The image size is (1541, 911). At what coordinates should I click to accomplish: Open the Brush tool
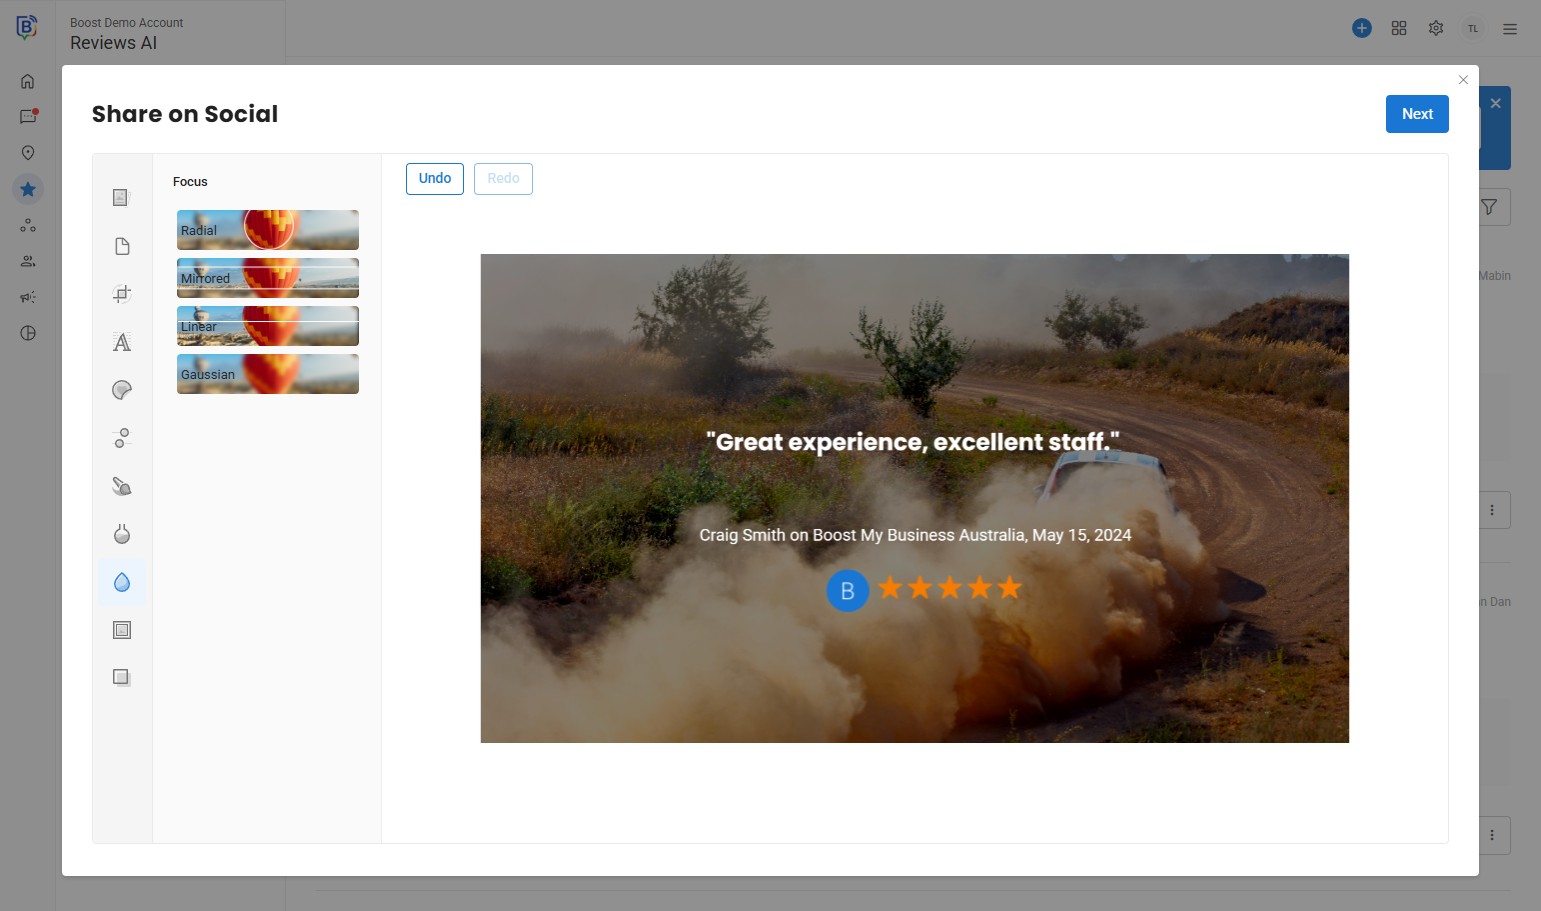coord(122,486)
